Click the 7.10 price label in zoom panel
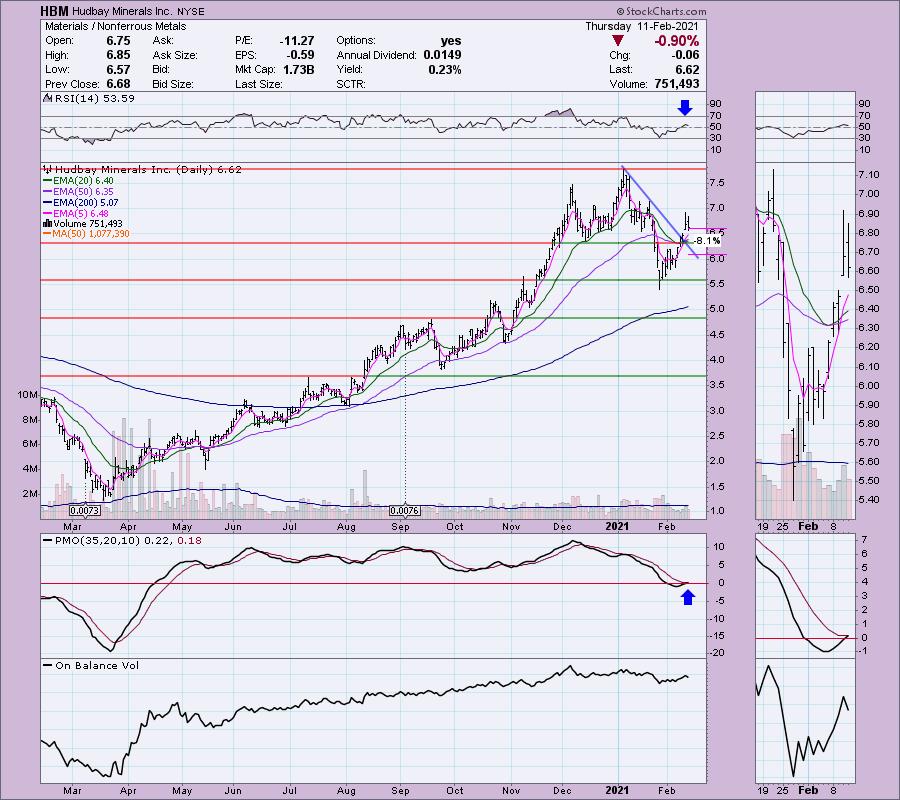 (x=868, y=174)
